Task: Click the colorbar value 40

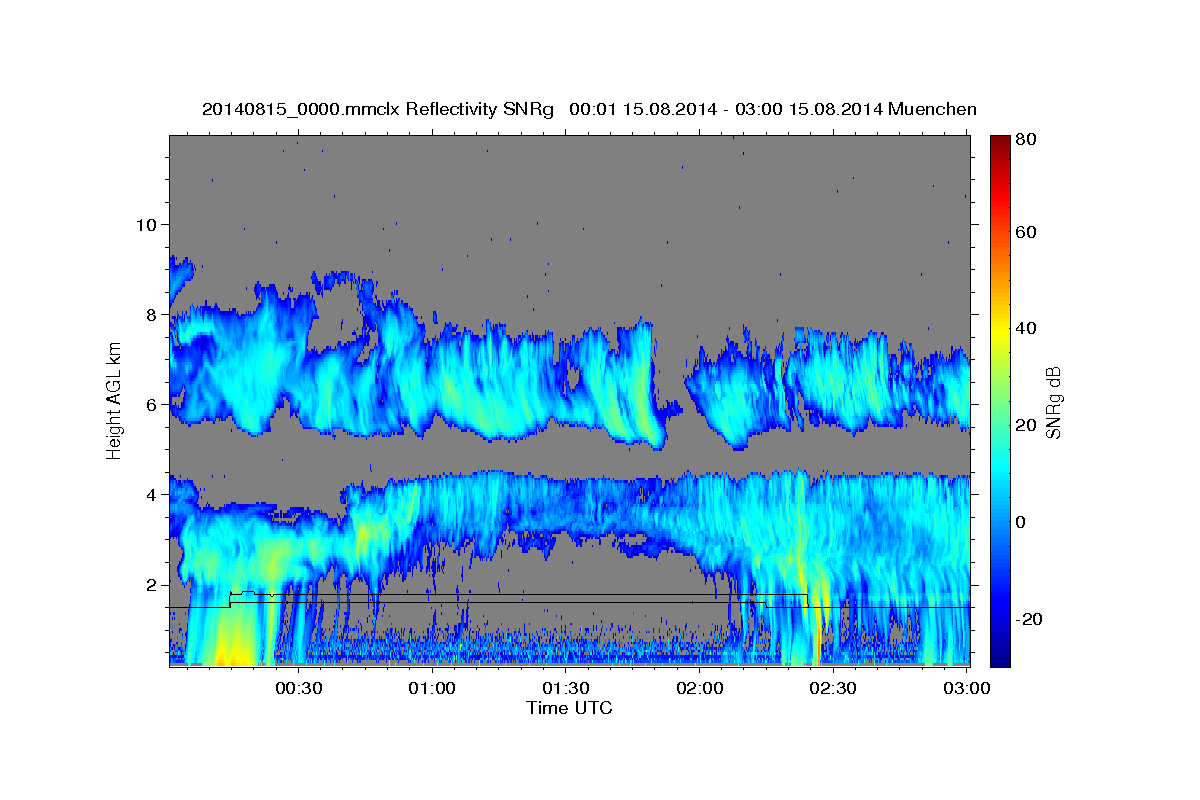Action: (x=1027, y=328)
